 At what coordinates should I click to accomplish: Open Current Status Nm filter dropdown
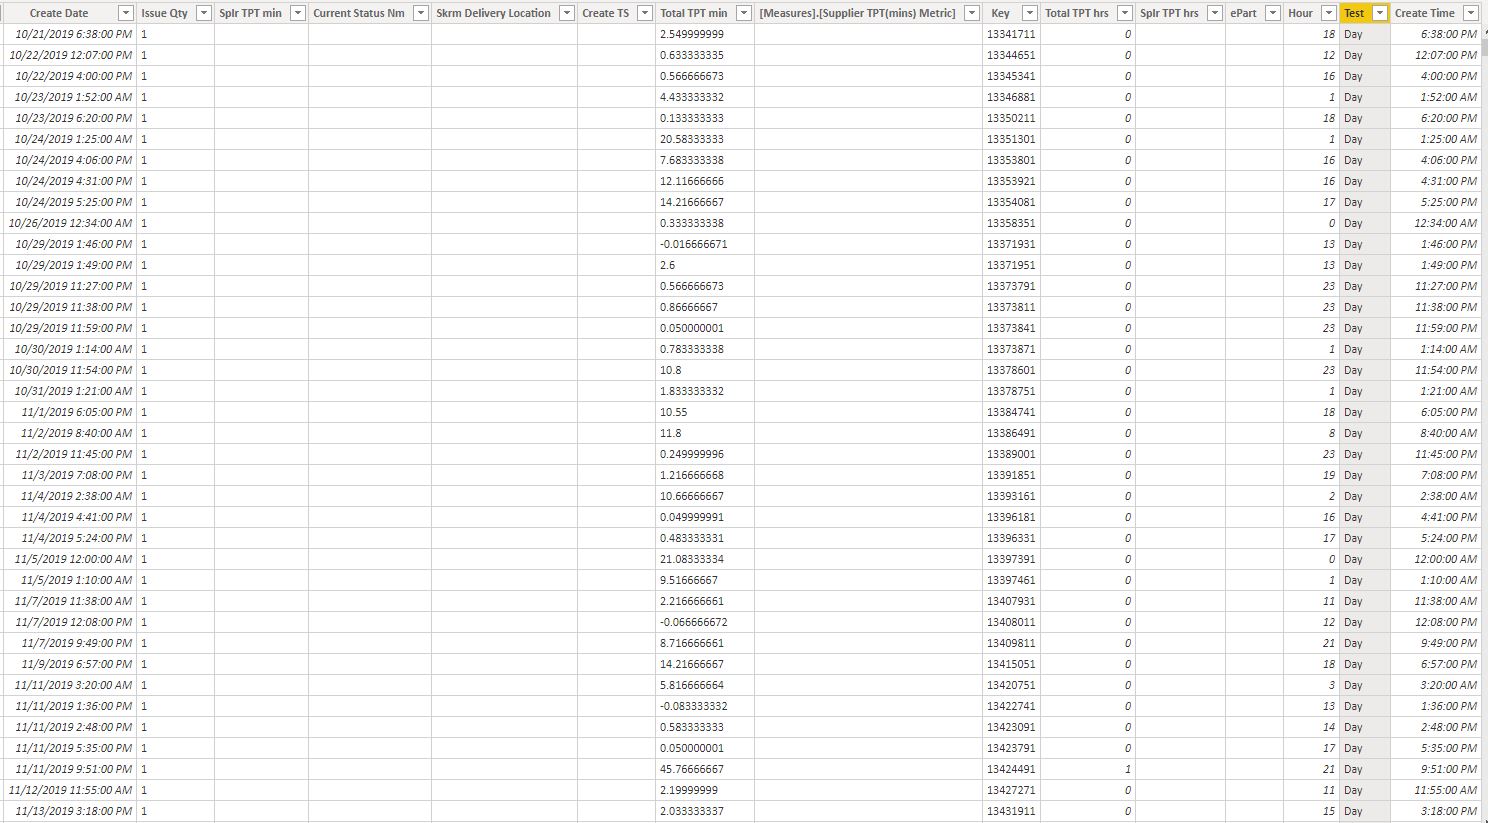[420, 13]
